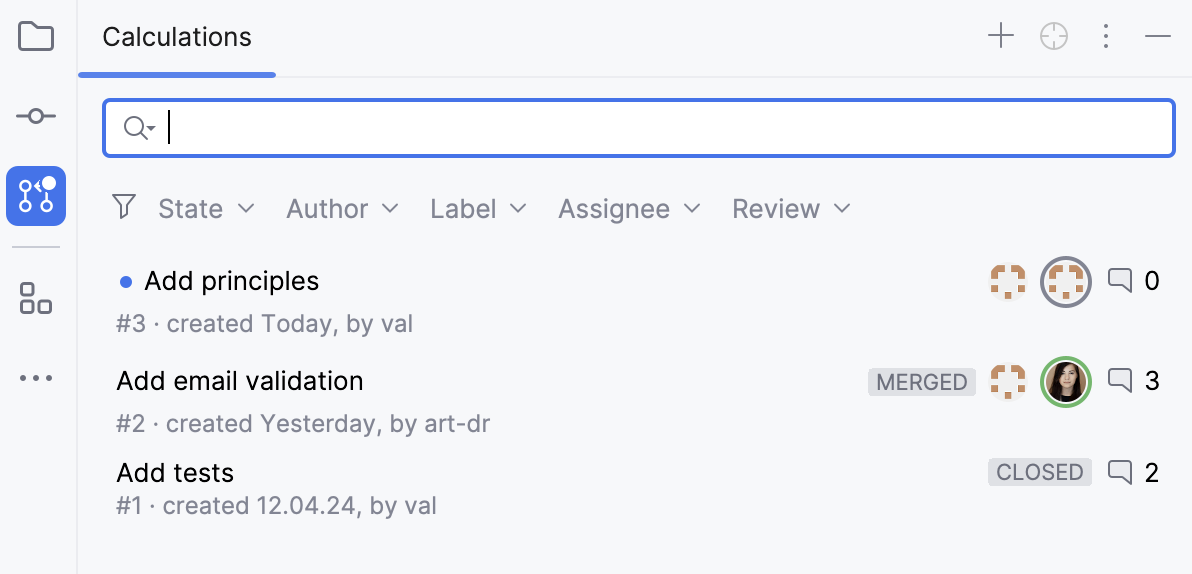Open the Author filter dropdown

click(x=342, y=209)
